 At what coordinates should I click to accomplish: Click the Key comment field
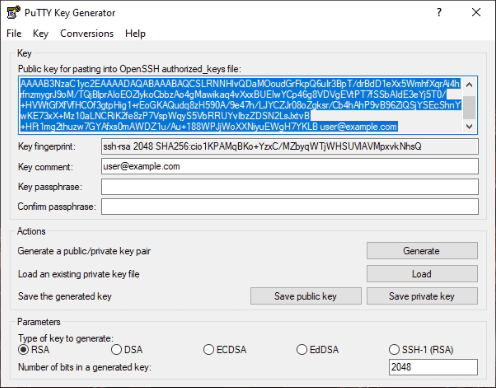[290, 166]
